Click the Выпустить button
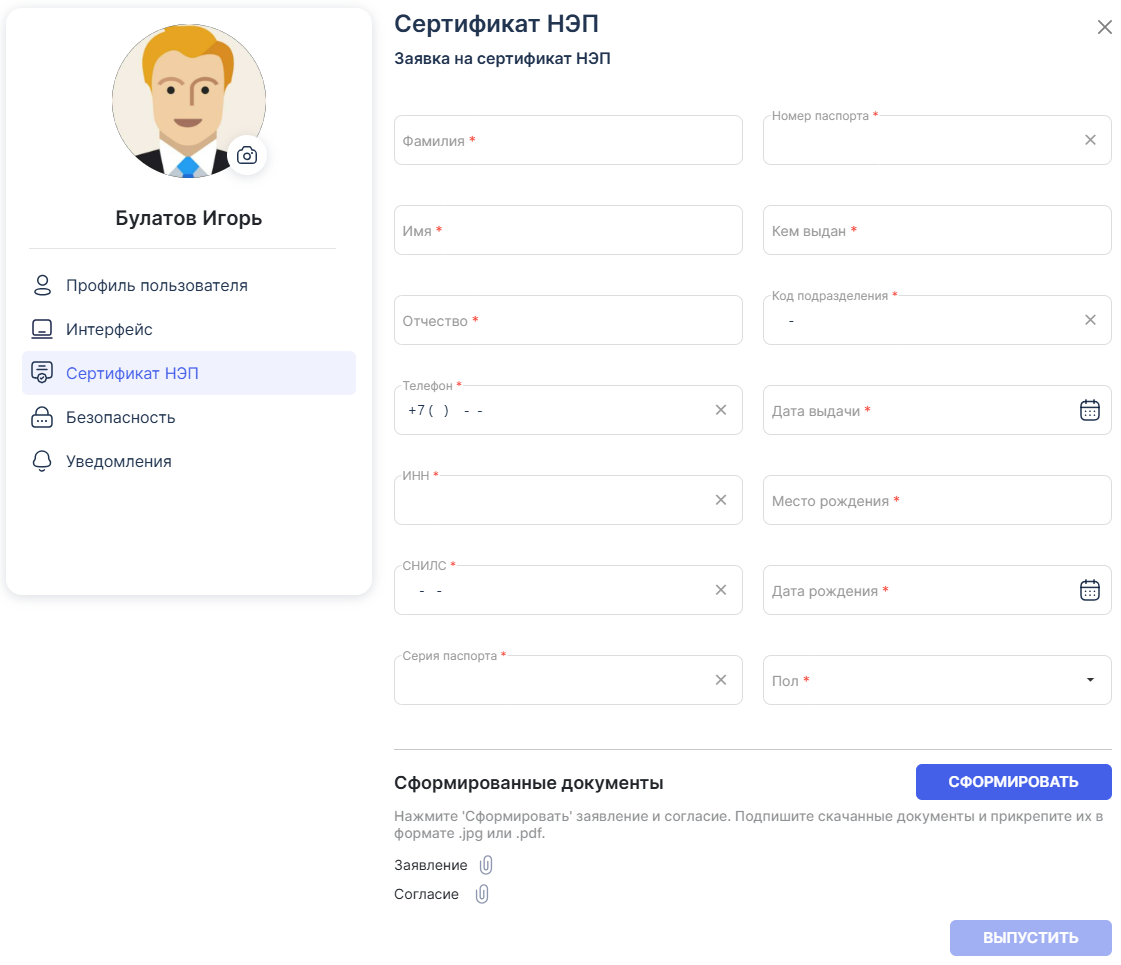The height and width of the screenshot is (965, 1121). [1030, 938]
